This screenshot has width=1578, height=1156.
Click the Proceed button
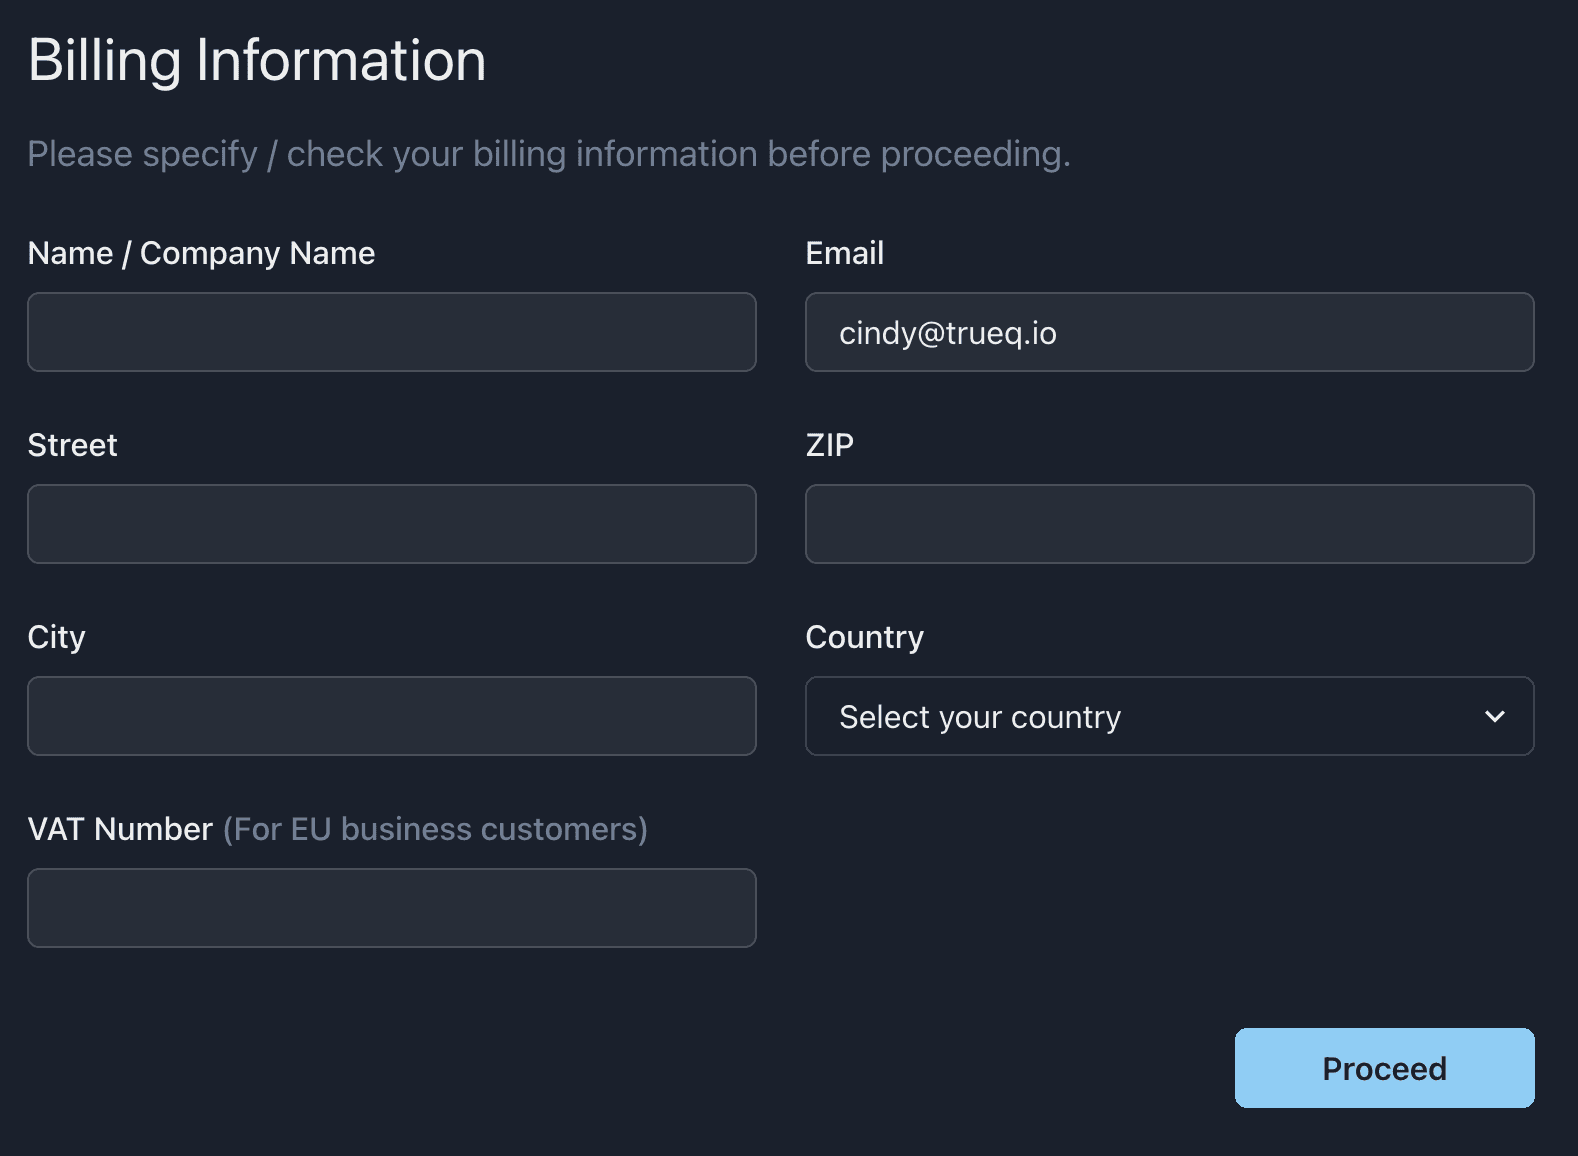click(x=1385, y=1068)
